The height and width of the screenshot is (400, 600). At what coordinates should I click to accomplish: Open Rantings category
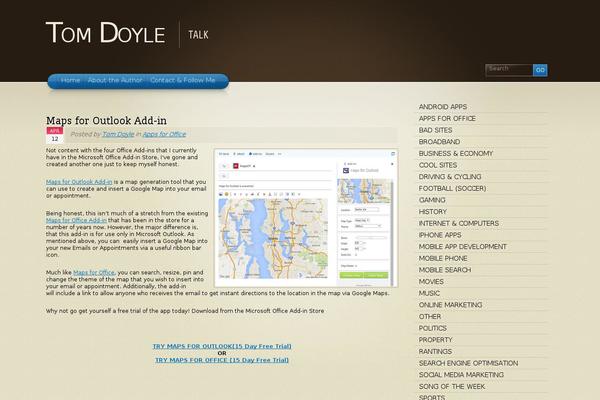pos(435,352)
